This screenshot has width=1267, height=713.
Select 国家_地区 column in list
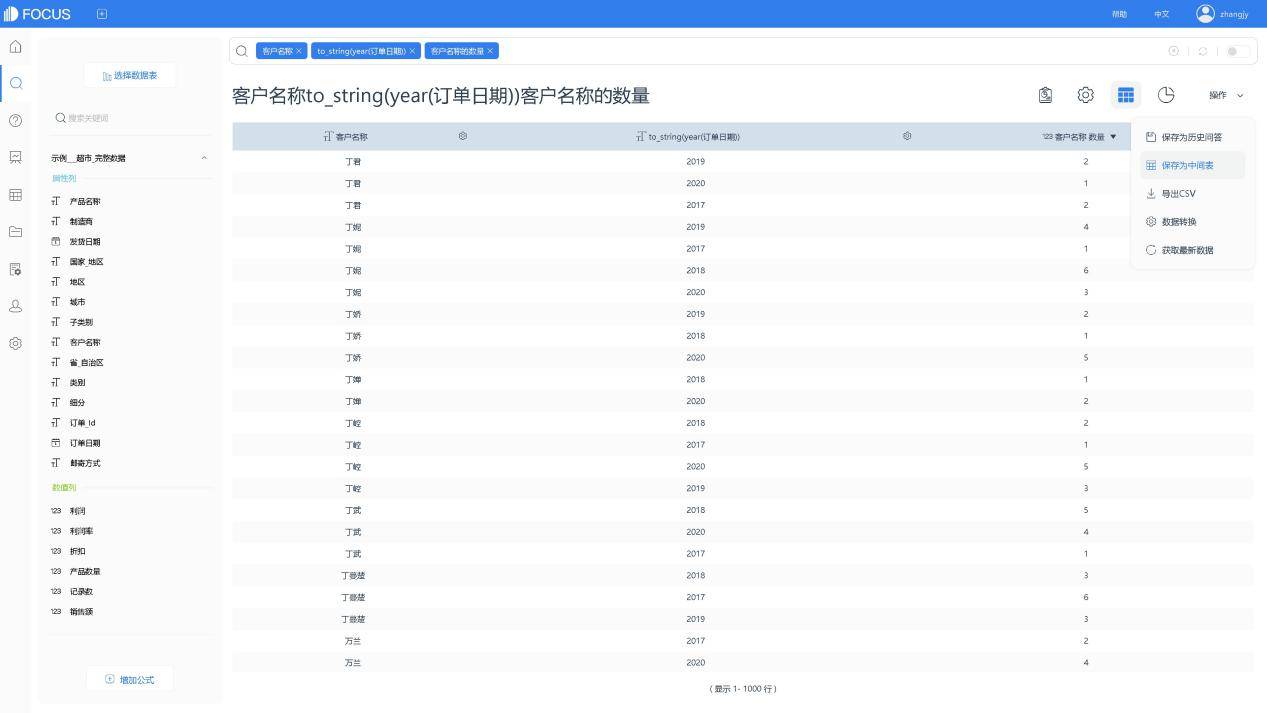click(x=87, y=262)
